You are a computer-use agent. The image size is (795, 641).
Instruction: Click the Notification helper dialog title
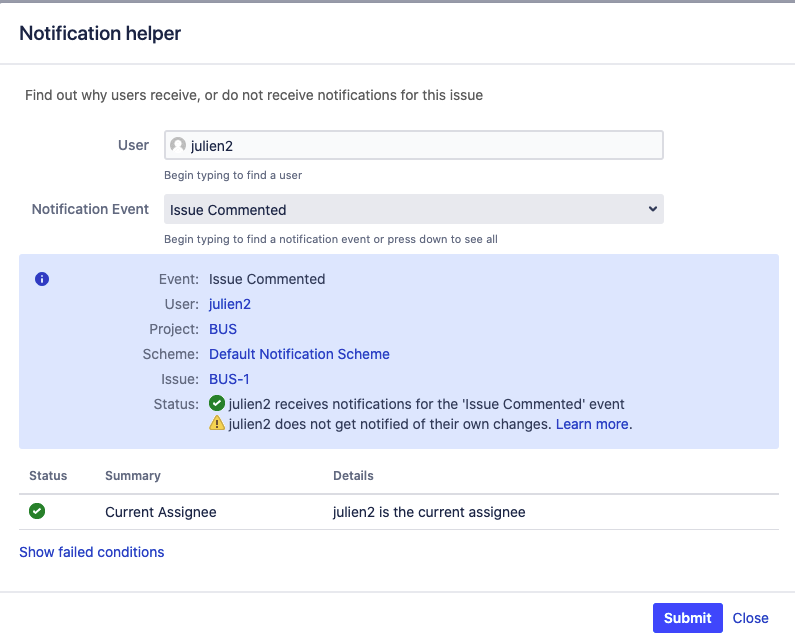point(100,33)
